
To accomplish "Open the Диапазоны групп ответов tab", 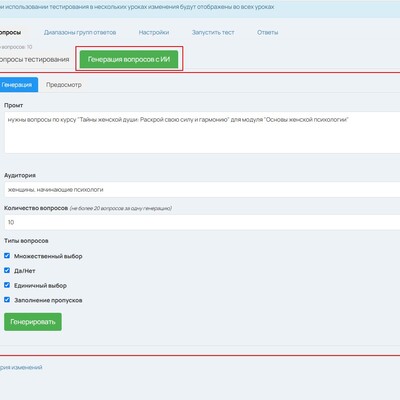I will click(80, 32).
